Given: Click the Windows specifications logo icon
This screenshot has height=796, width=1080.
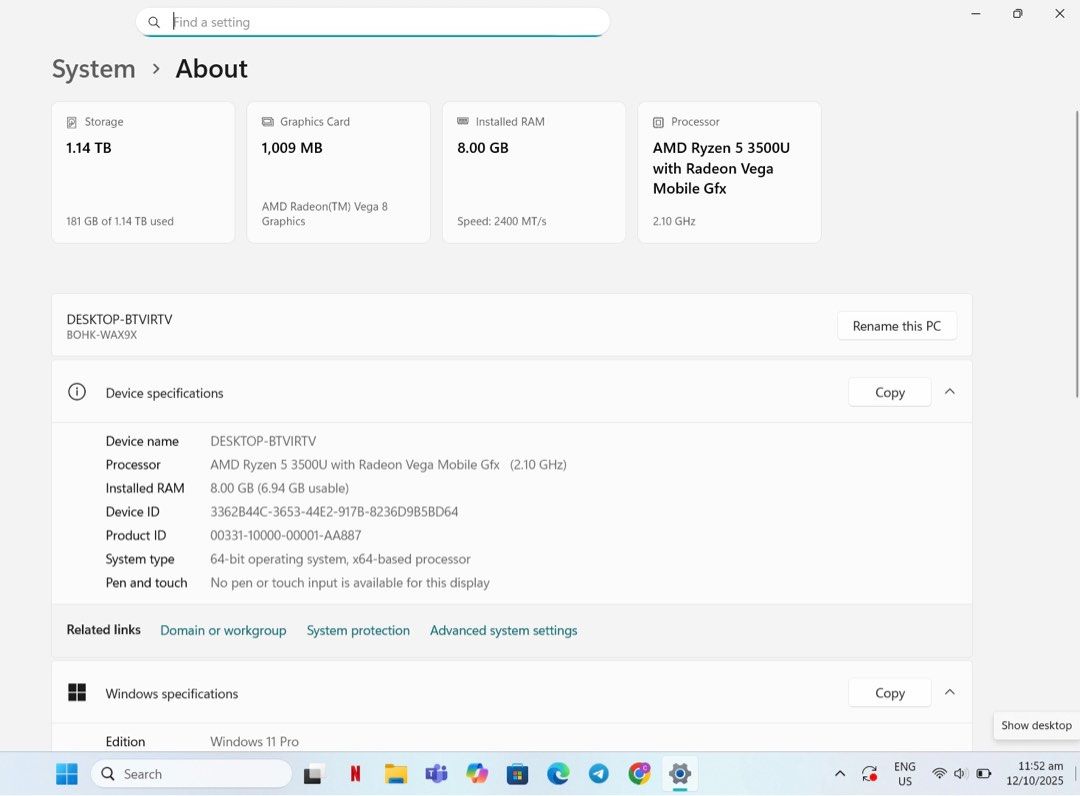Looking at the screenshot, I should (77, 692).
